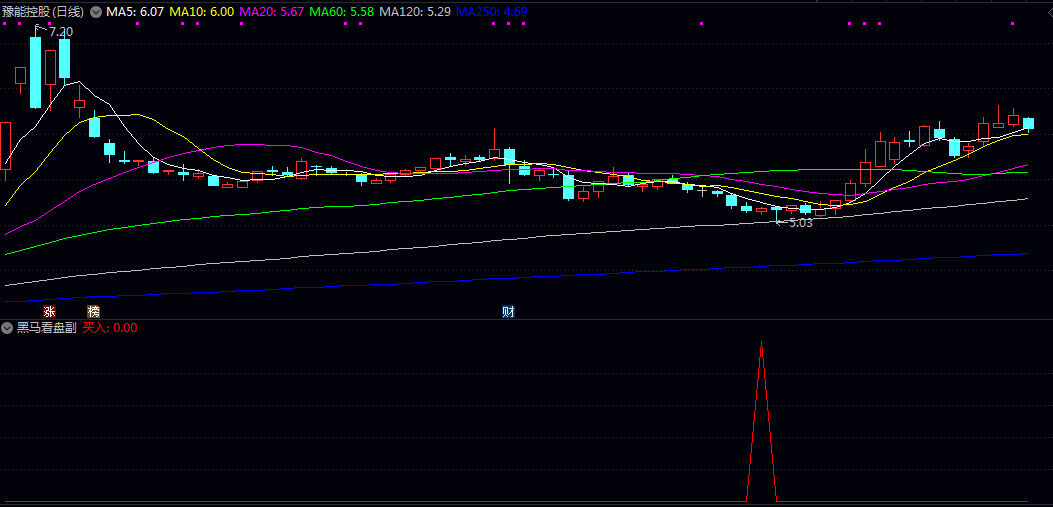This screenshot has height=507, width=1053.
Task: Select the MA5 moving average label
Action: [135, 12]
